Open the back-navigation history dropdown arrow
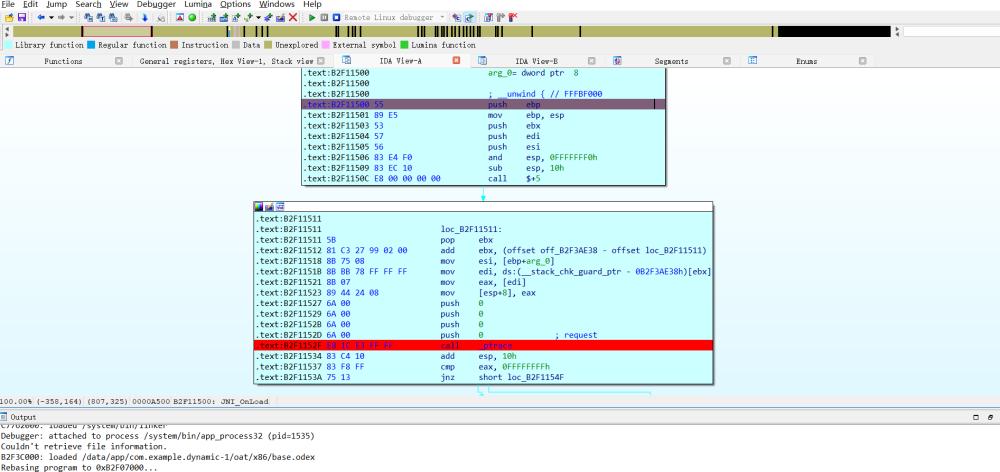This screenshot has width=1000, height=472. (x=51, y=18)
